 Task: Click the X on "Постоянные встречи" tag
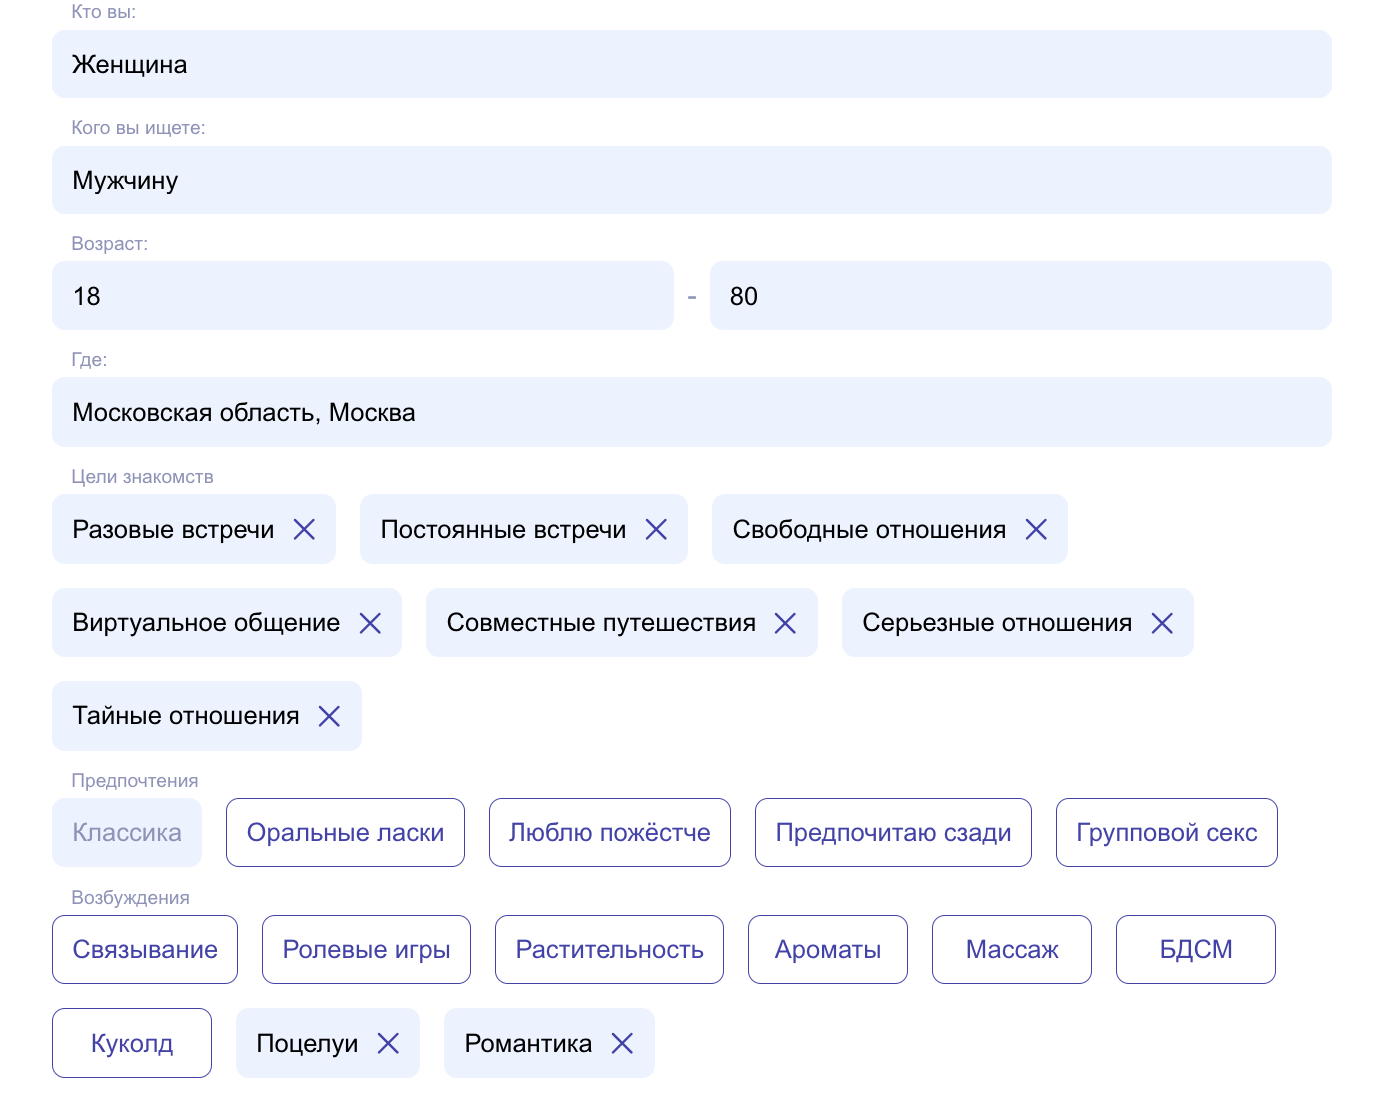click(657, 529)
